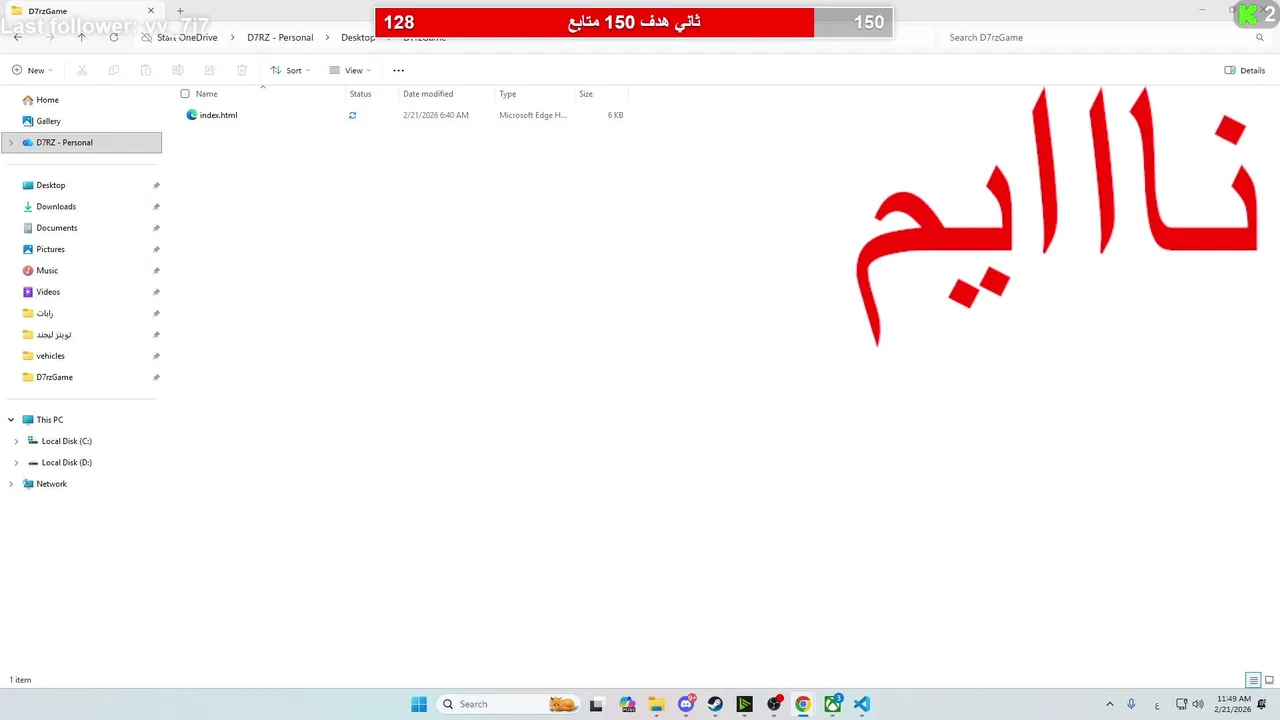Open Visual Studio Code from taskbar

[x=862, y=704]
